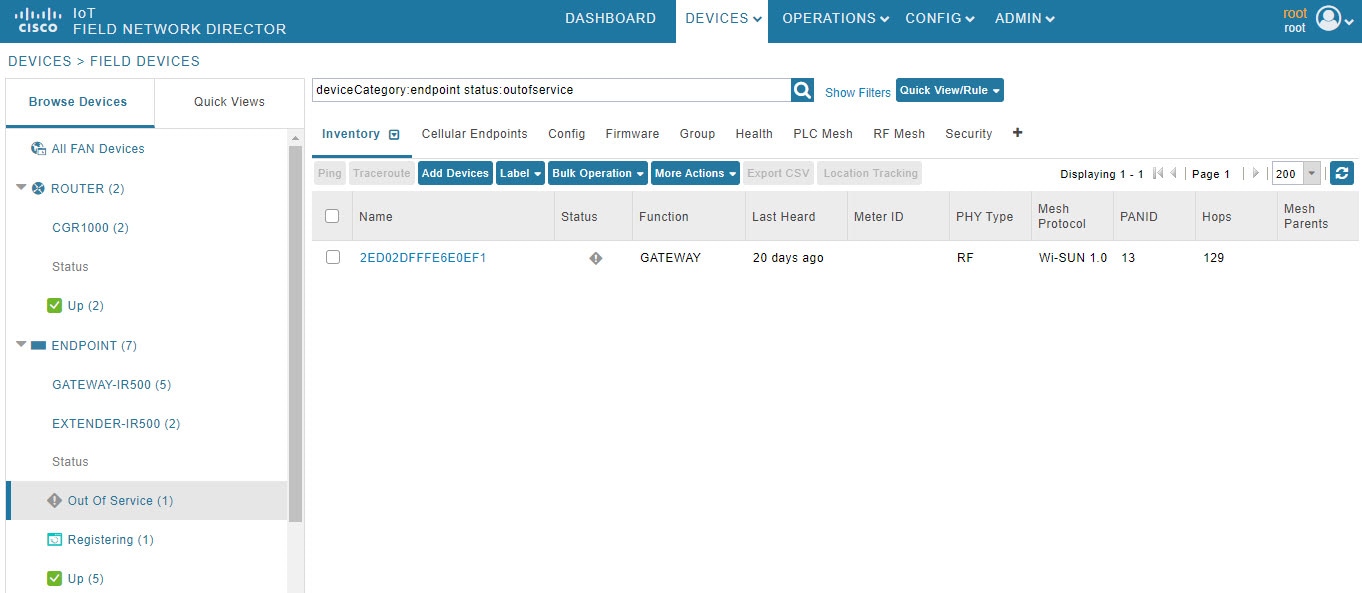This screenshot has width=1362, height=593.
Task: Open the Bulk Operation dropdown
Action: 598,173
